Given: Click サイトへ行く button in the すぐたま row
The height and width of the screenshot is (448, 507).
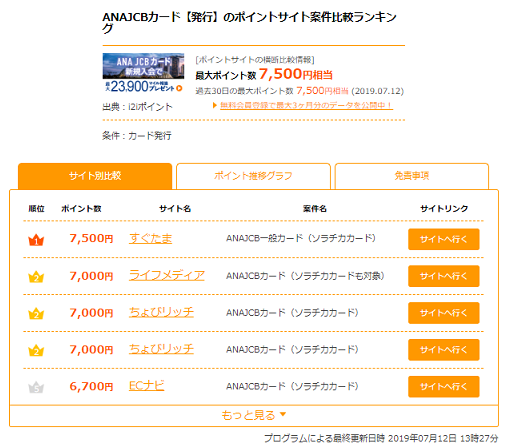Looking at the screenshot, I should (444, 239).
